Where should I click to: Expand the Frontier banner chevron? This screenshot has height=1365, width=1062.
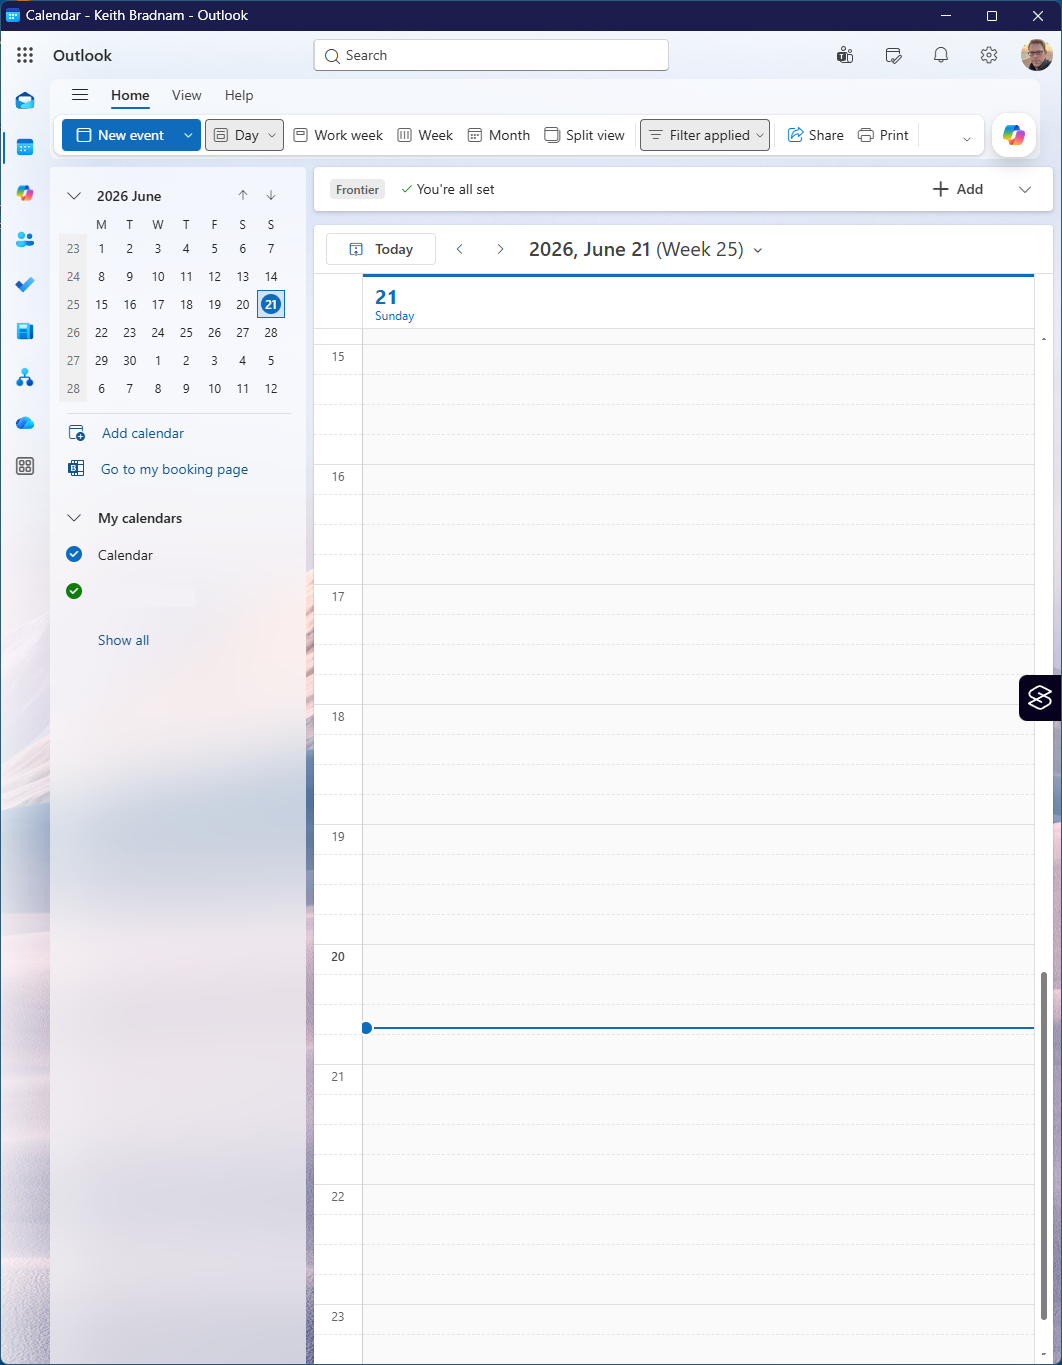[1025, 189]
